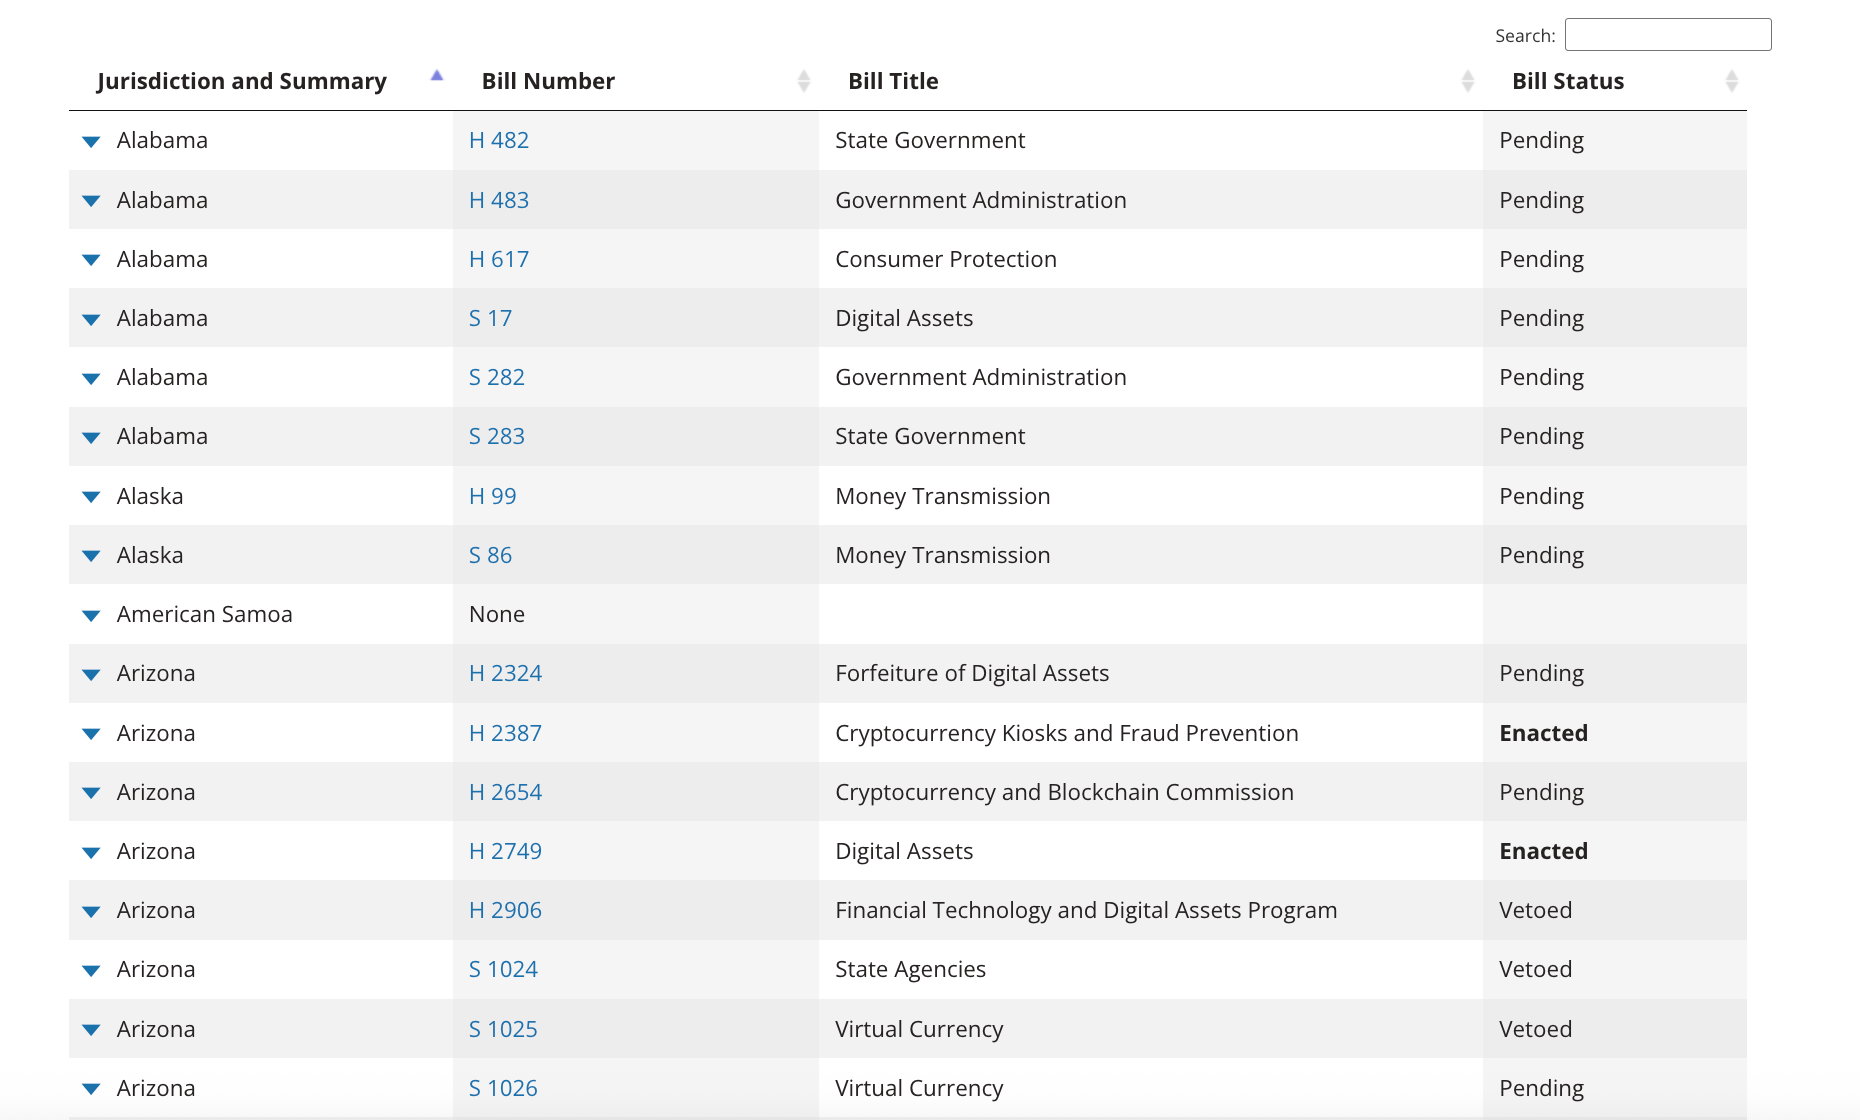Expand Arizona S 1024 row summary

pos(91,971)
